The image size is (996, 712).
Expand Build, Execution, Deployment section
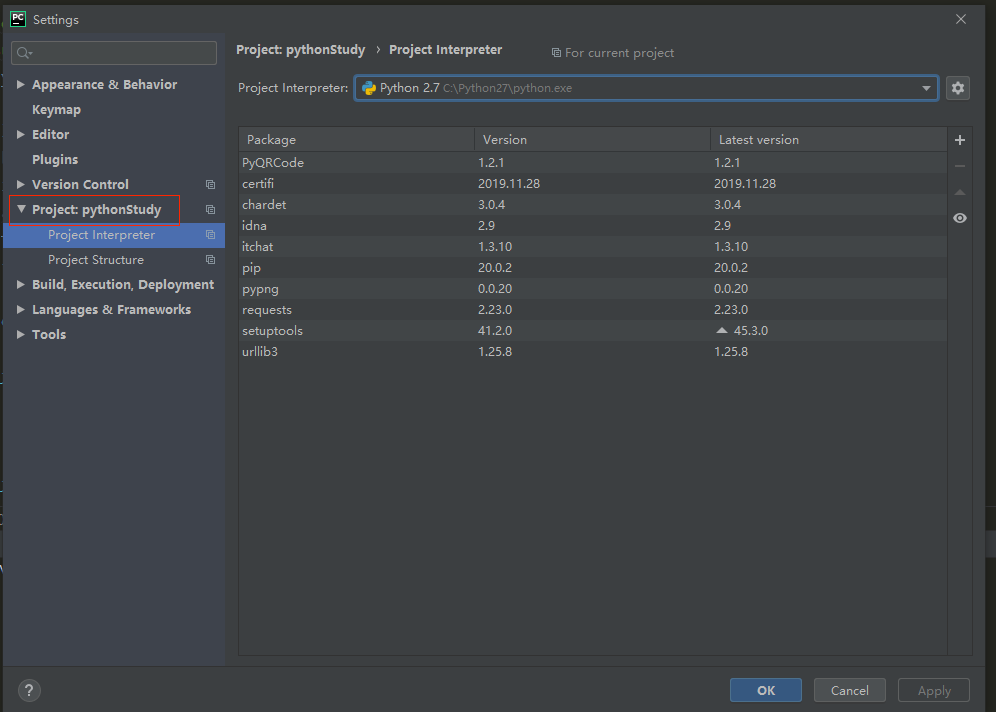20,285
